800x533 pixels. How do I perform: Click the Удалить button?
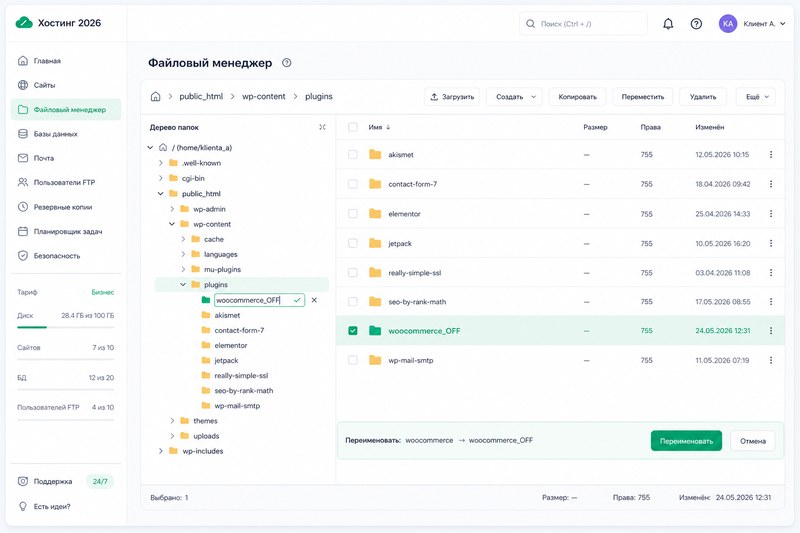pyautogui.click(x=703, y=97)
